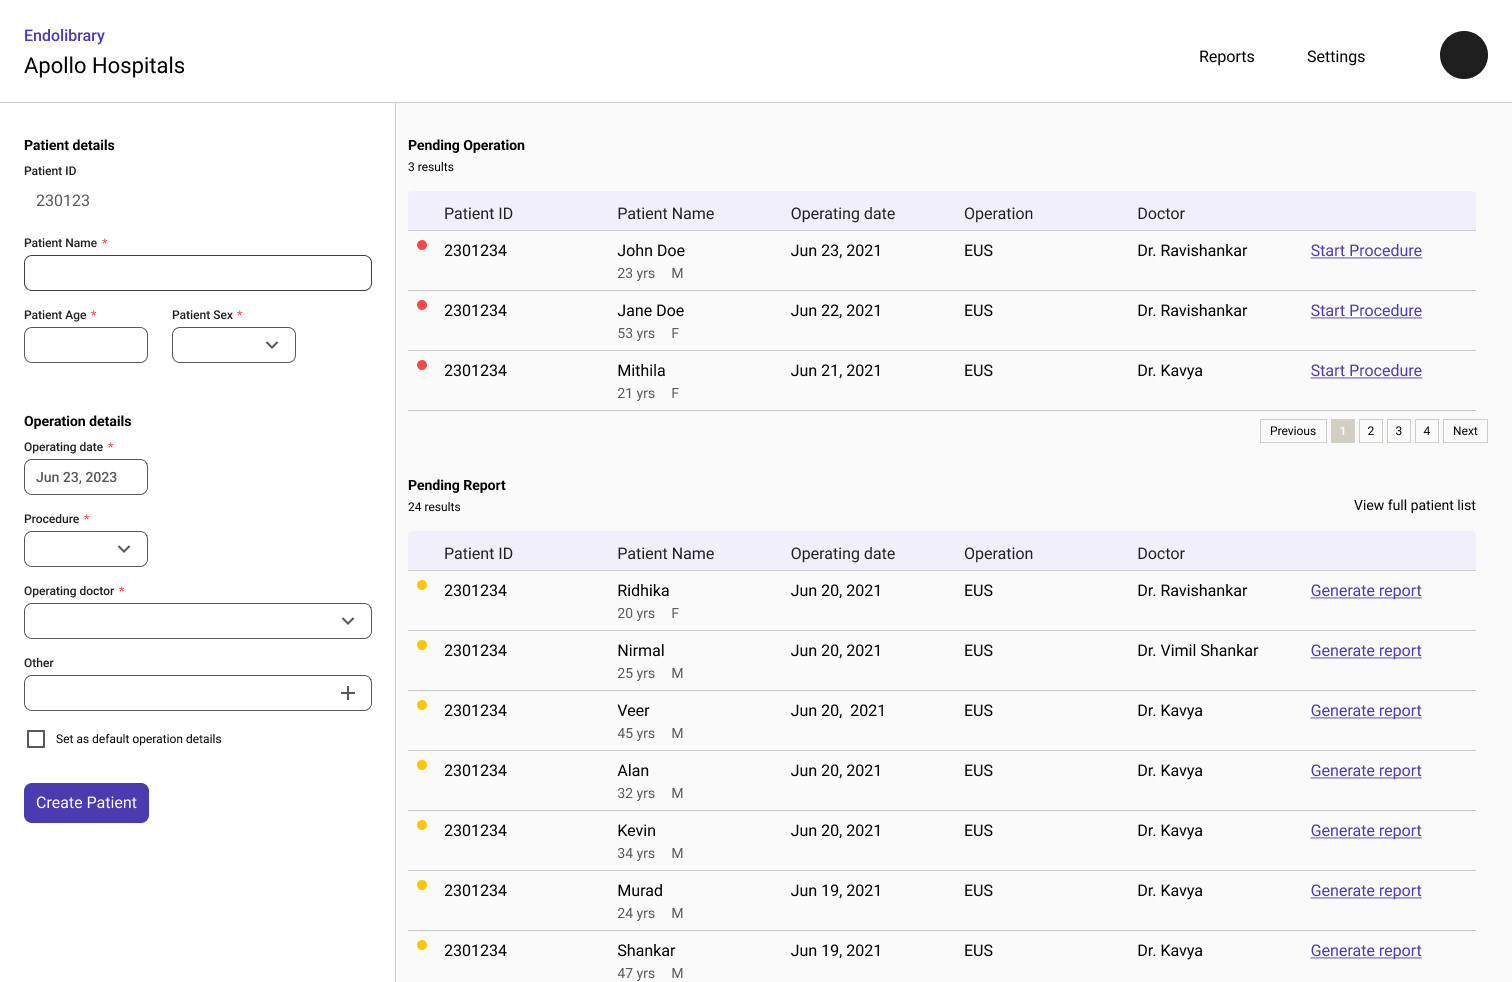Click patient name Alan
The image size is (1512, 982).
pyautogui.click(x=633, y=771)
